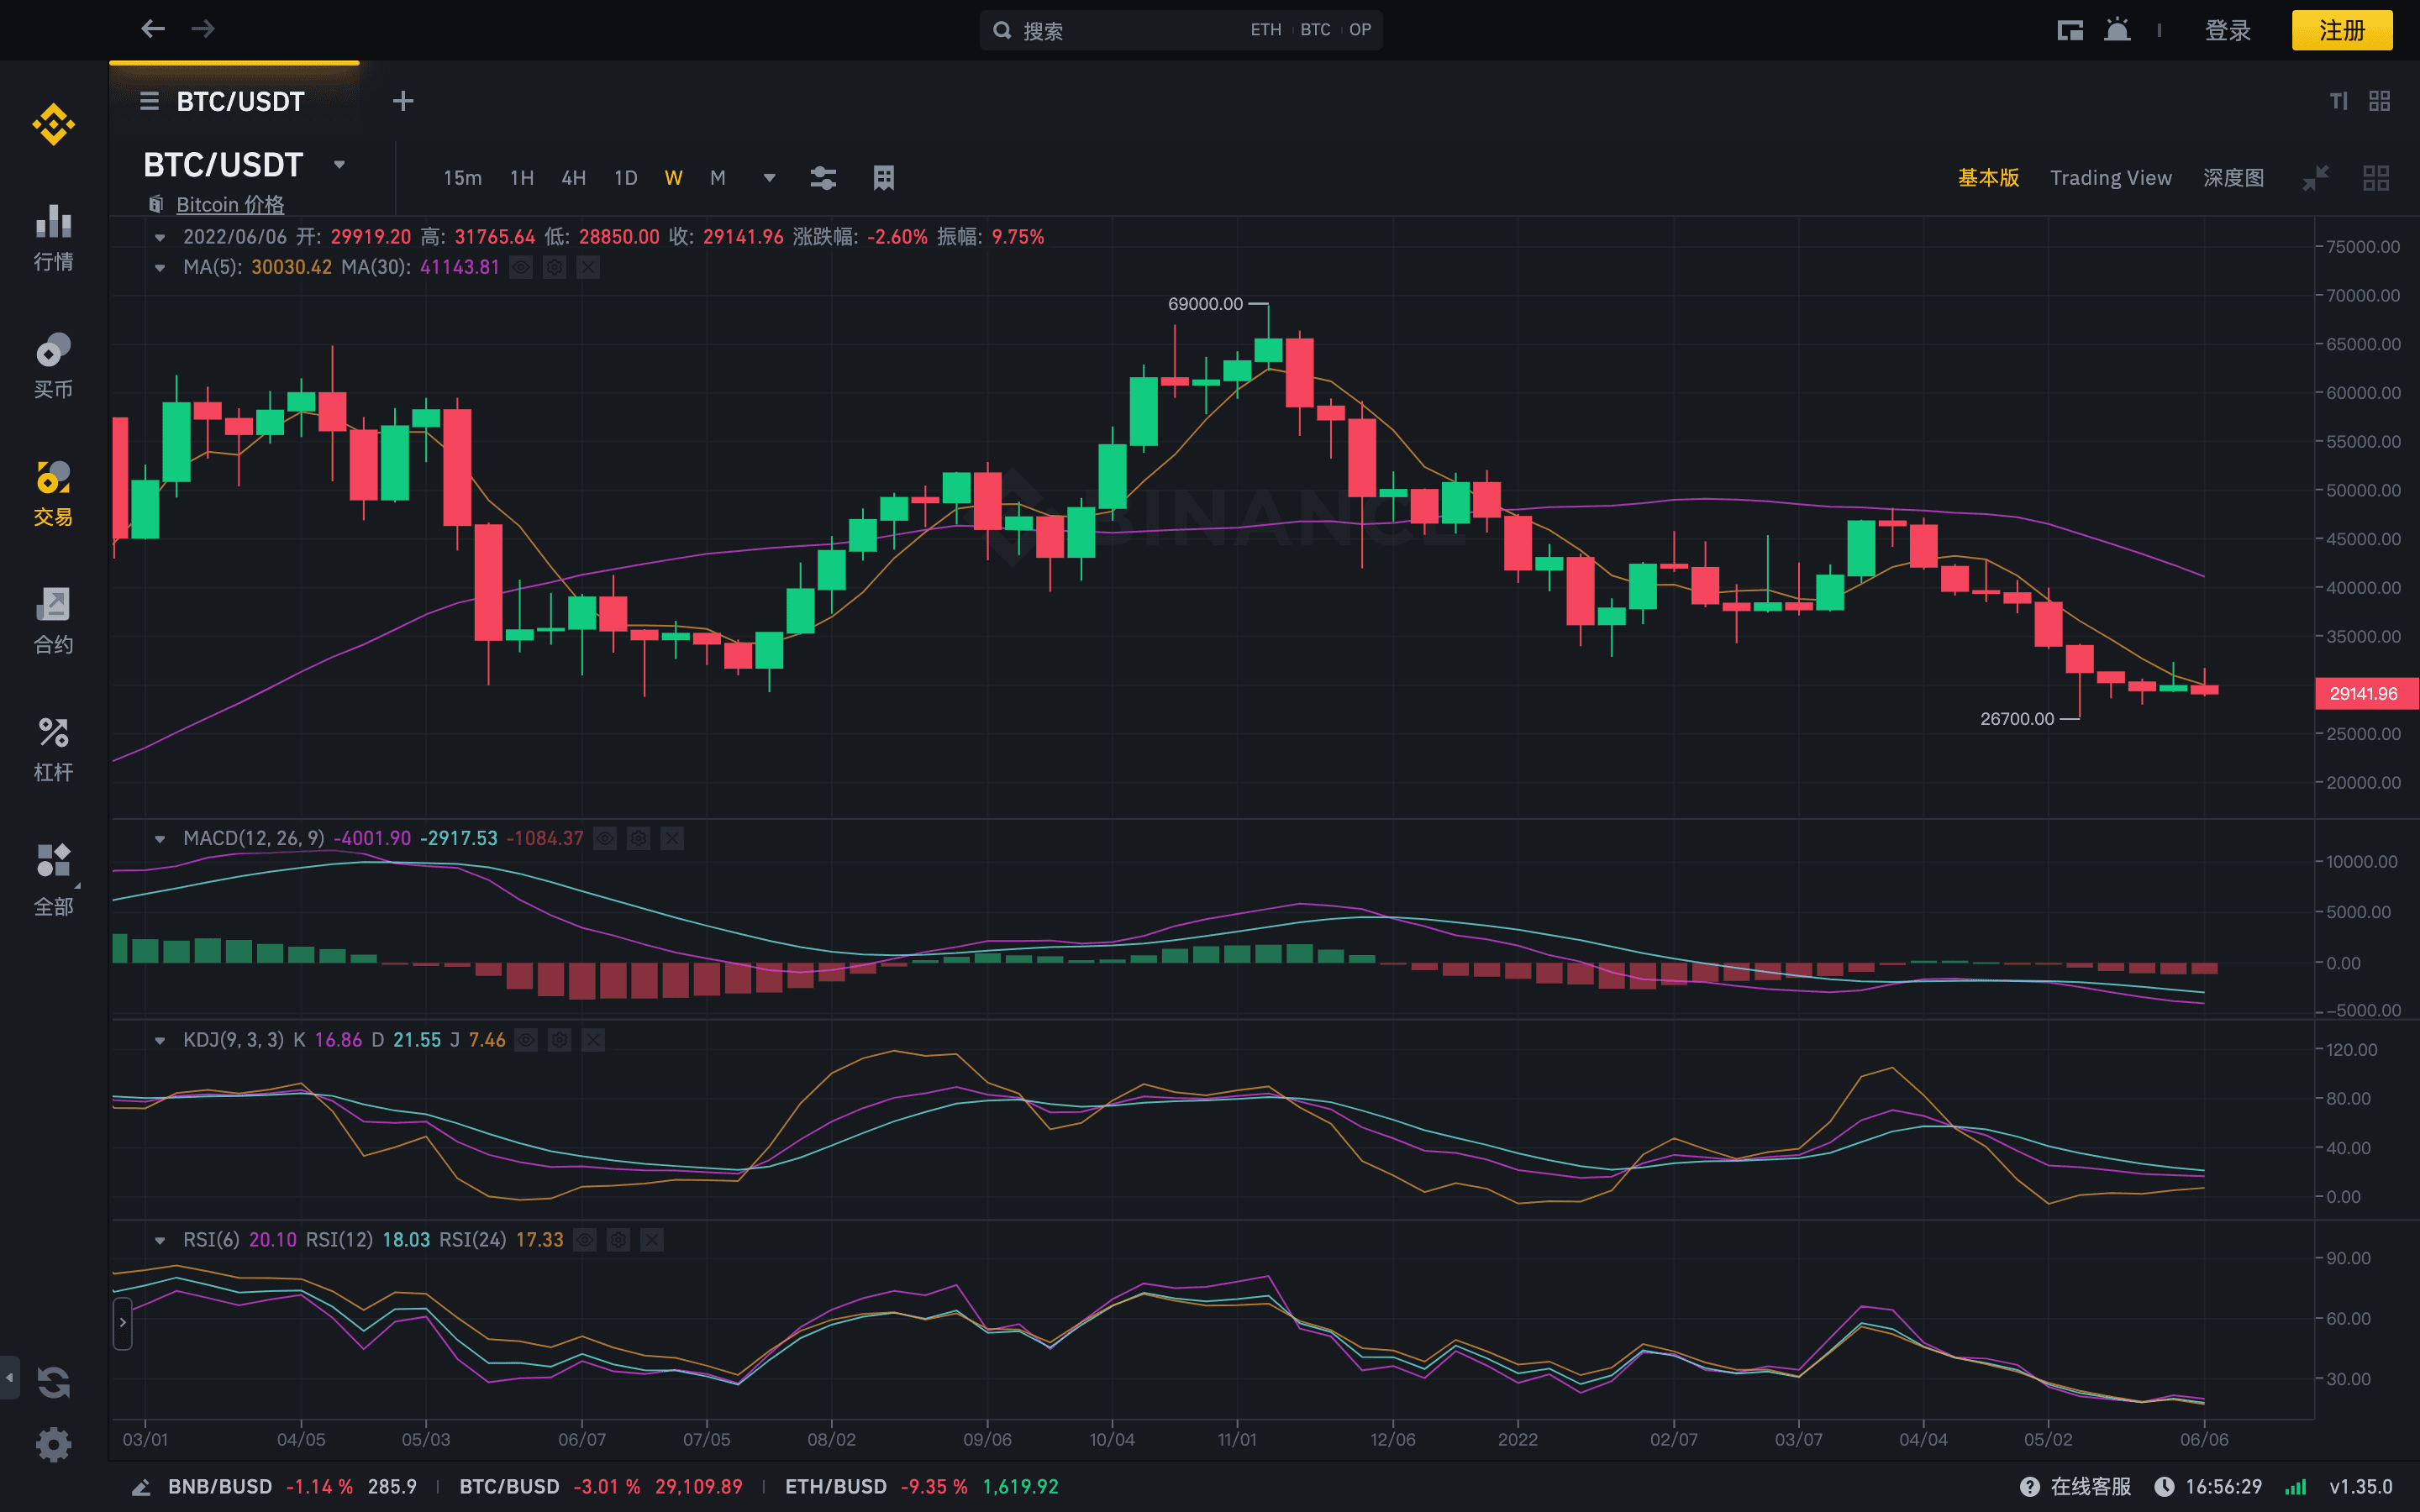Toggle MACD visibility eye icon
Screen dimensions: 2420x1512
pyautogui.click(x=605, y=838)
